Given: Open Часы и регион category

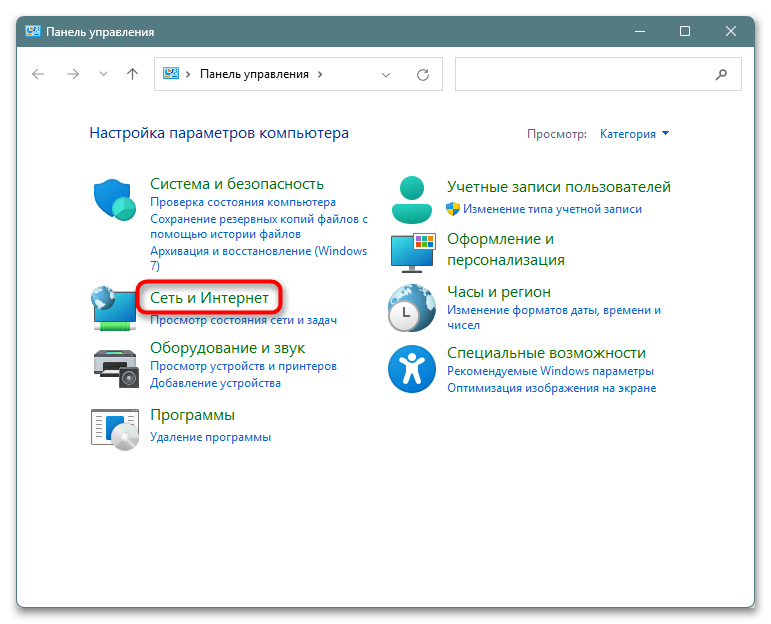Looking at the screenshot, I should (499, 292).
